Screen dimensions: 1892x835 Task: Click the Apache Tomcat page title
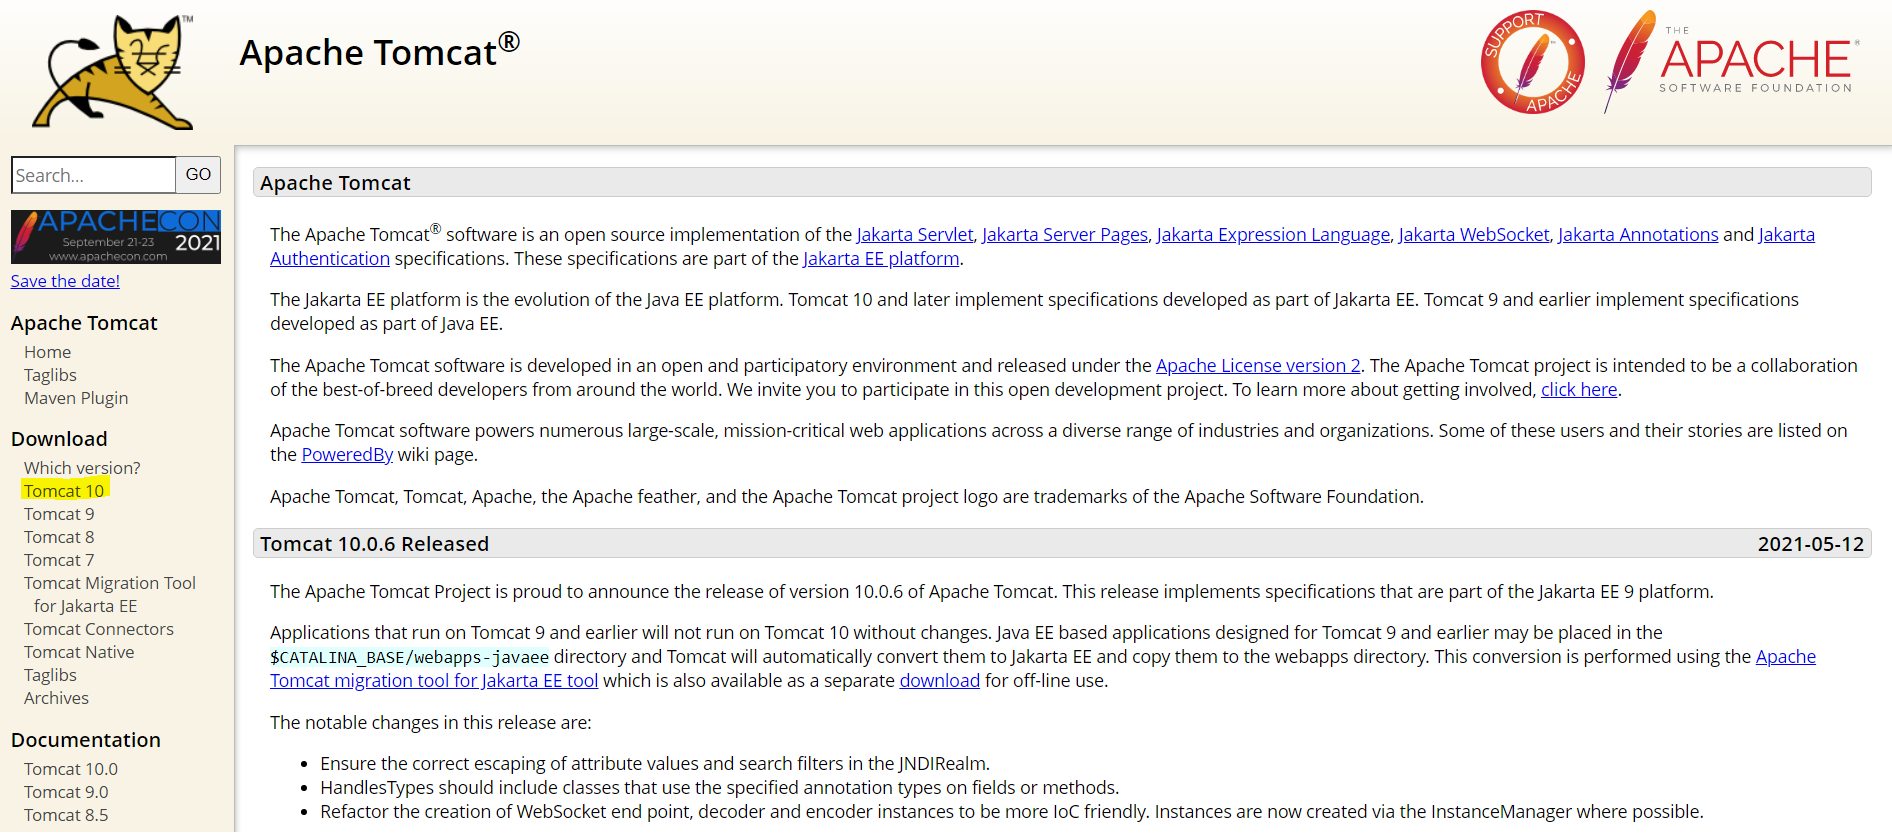(380, 51)
